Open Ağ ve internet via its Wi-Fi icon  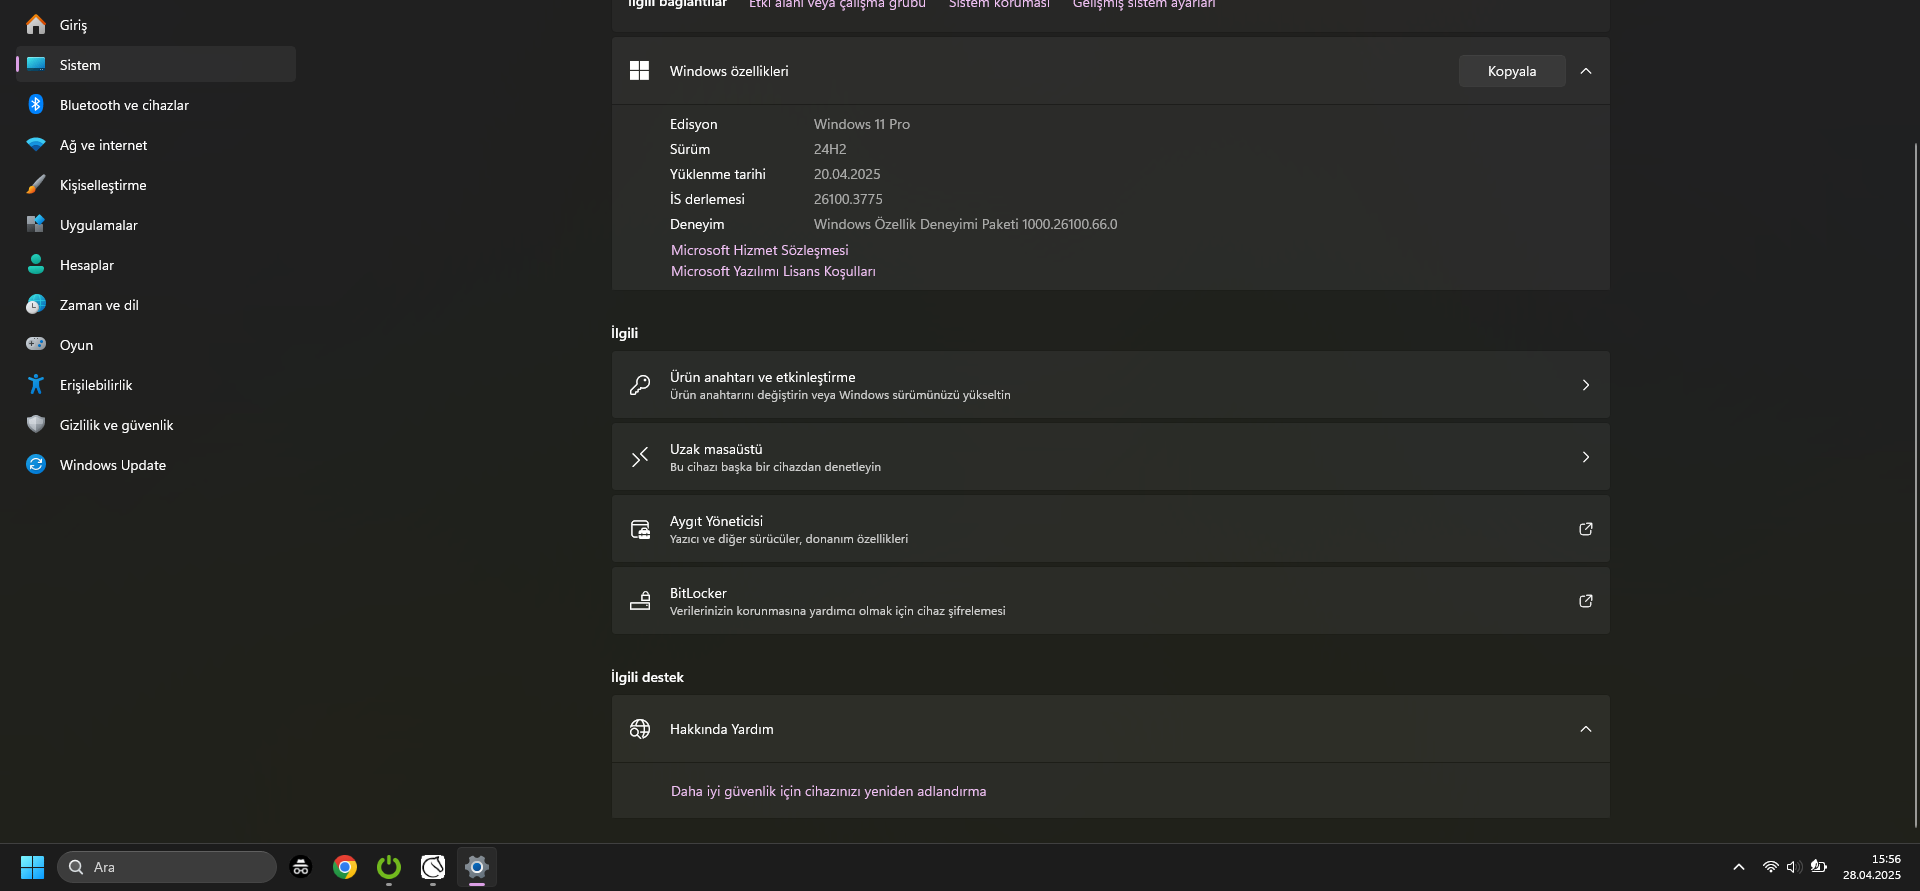(x=36, y=144)
